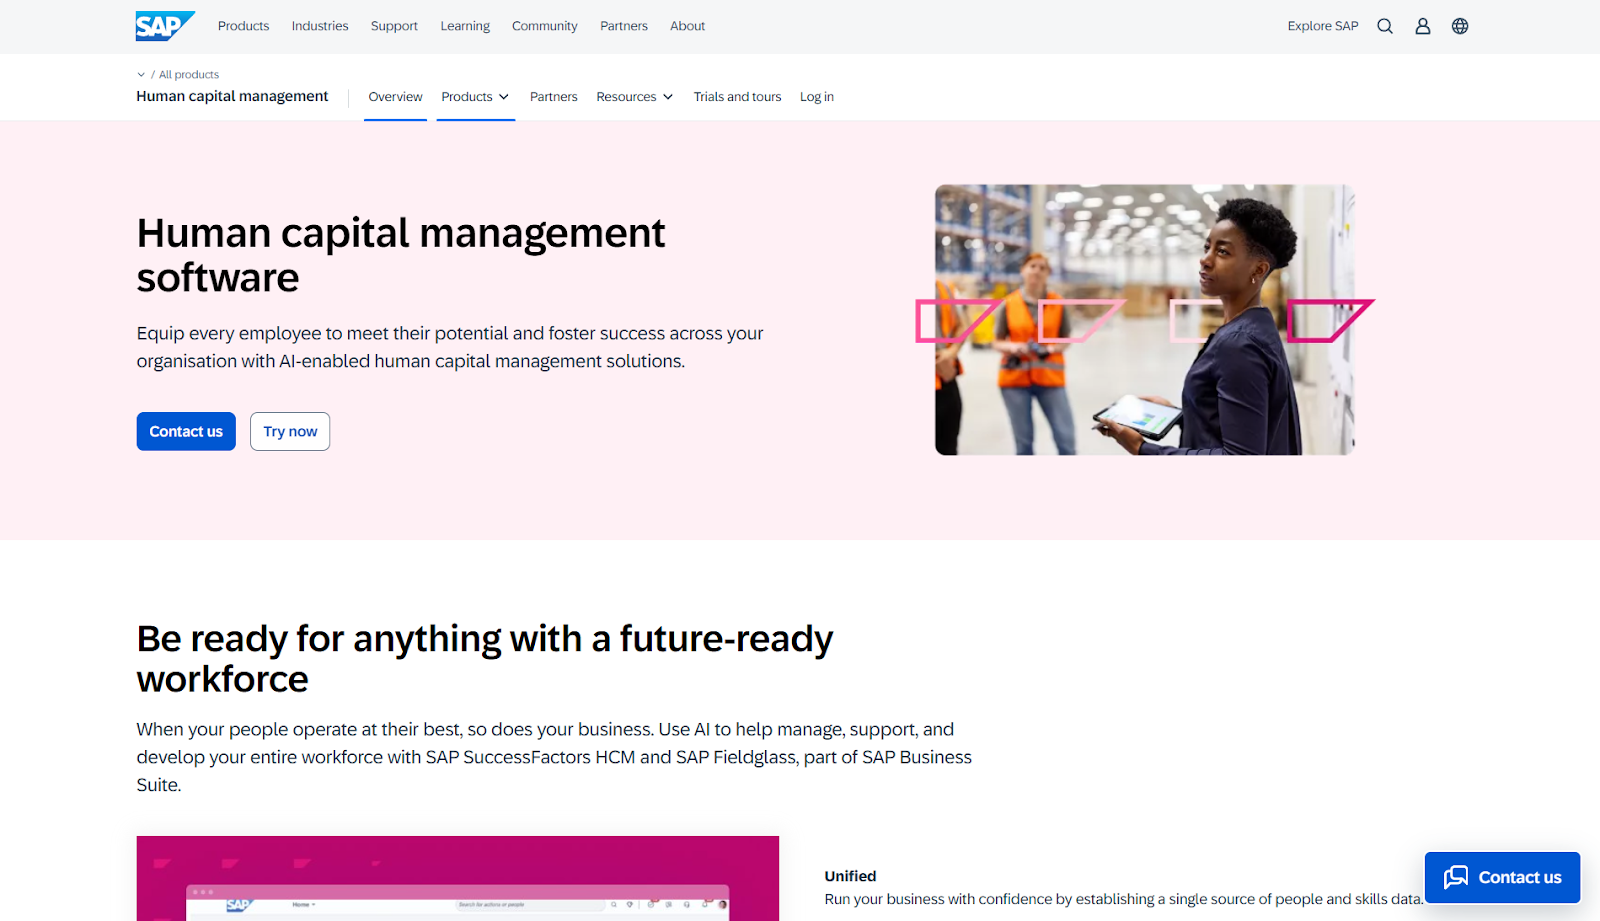Expand the Products dropdown in sub-navigation

[475, 97]
